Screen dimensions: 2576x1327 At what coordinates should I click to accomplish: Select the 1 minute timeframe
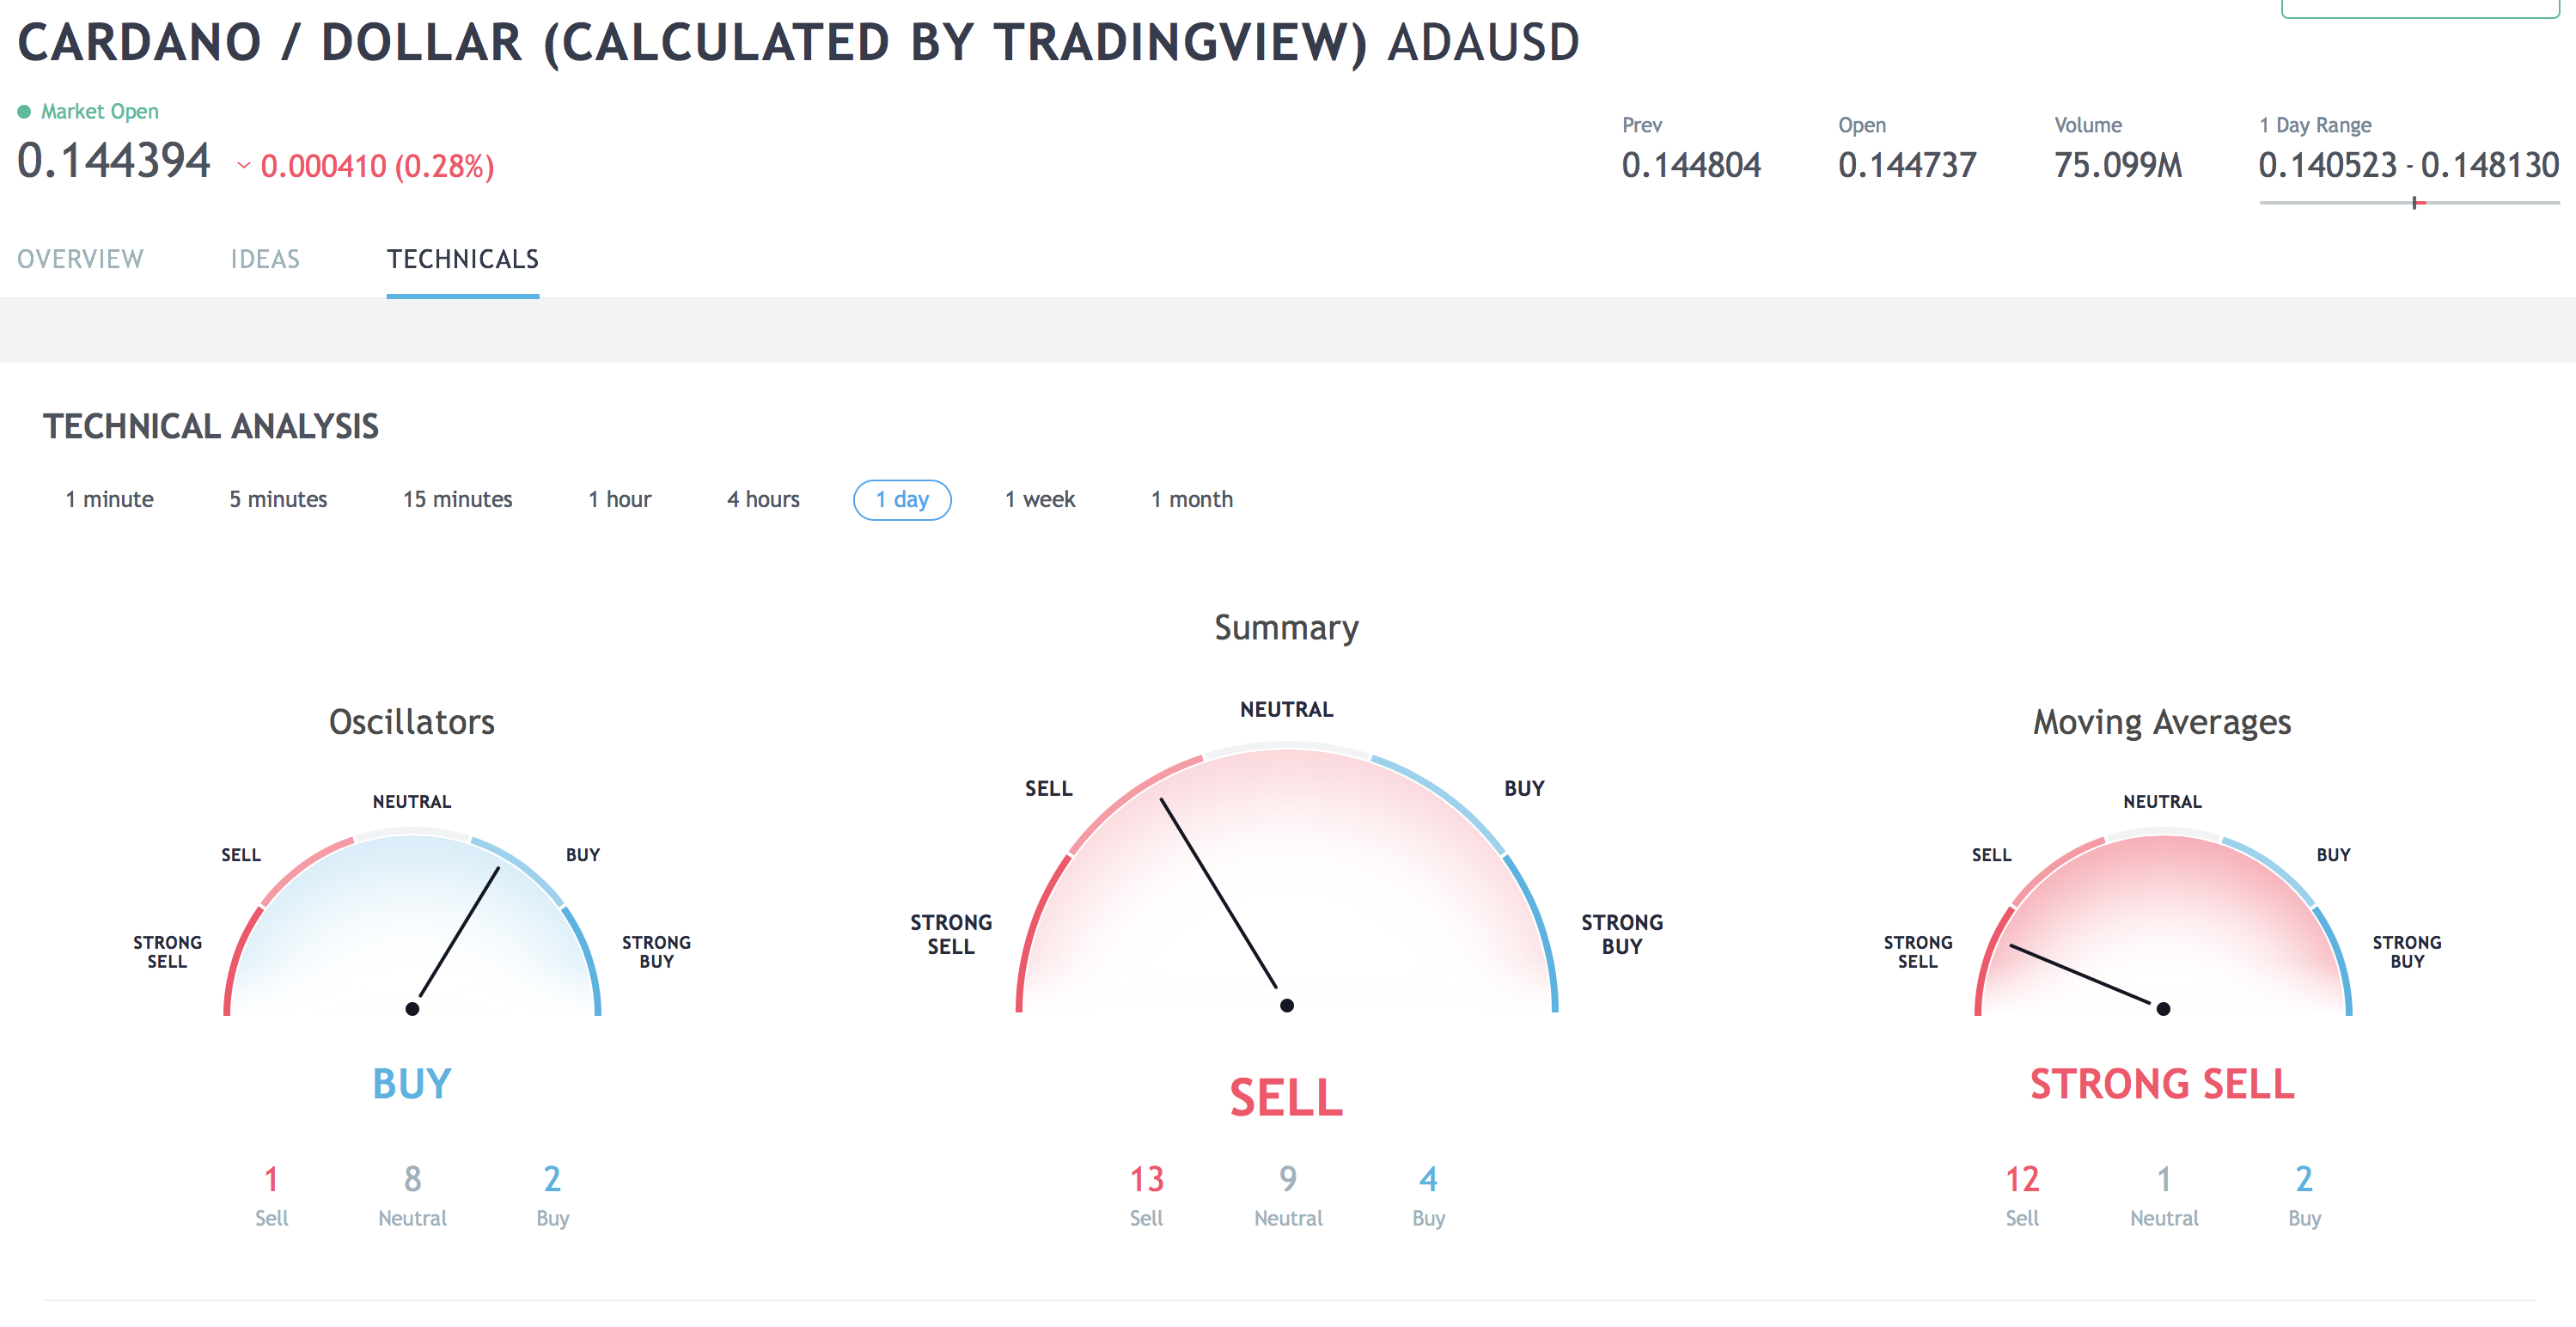coord(109,499)
